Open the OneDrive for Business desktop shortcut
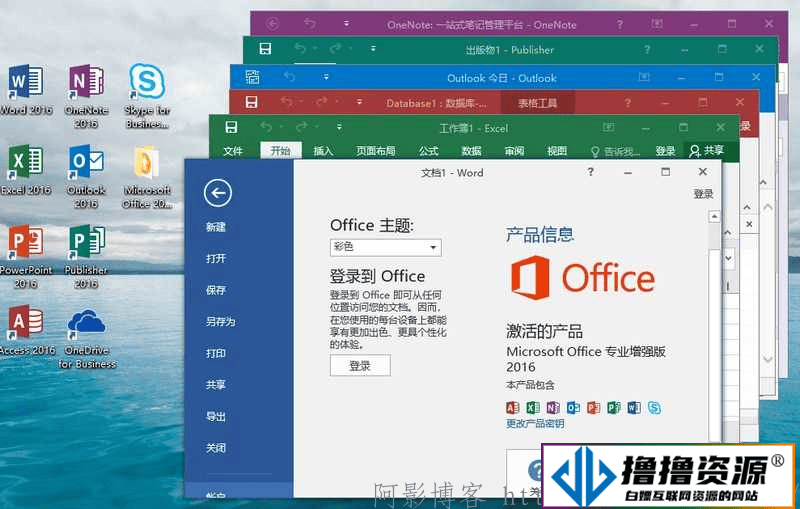This screenshot has width=800, height=509. tap(87, 338)
